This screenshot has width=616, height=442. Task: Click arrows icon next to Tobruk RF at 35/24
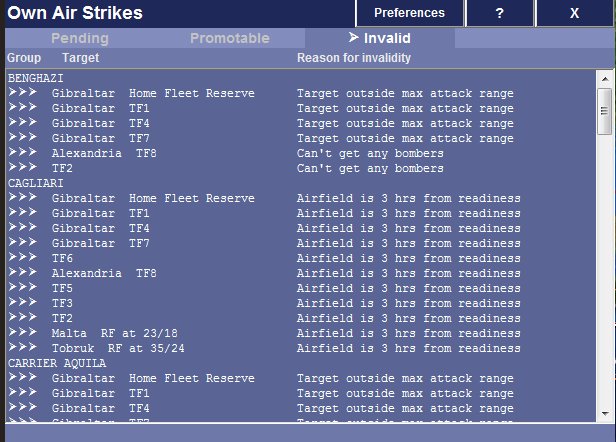22,348
